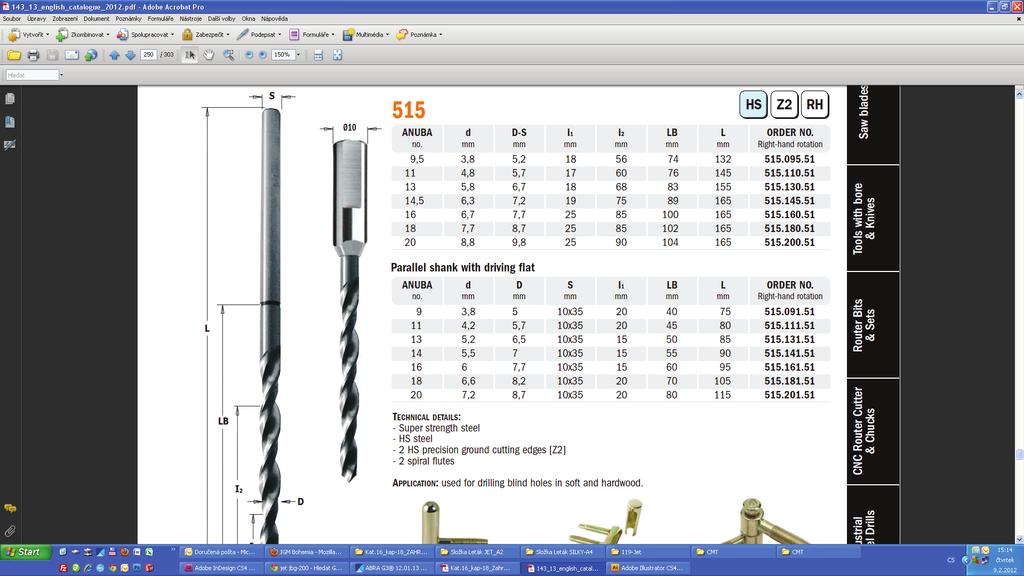Choose the Select cursor tool
This screenshot has height=576, width=1024.
190,56
